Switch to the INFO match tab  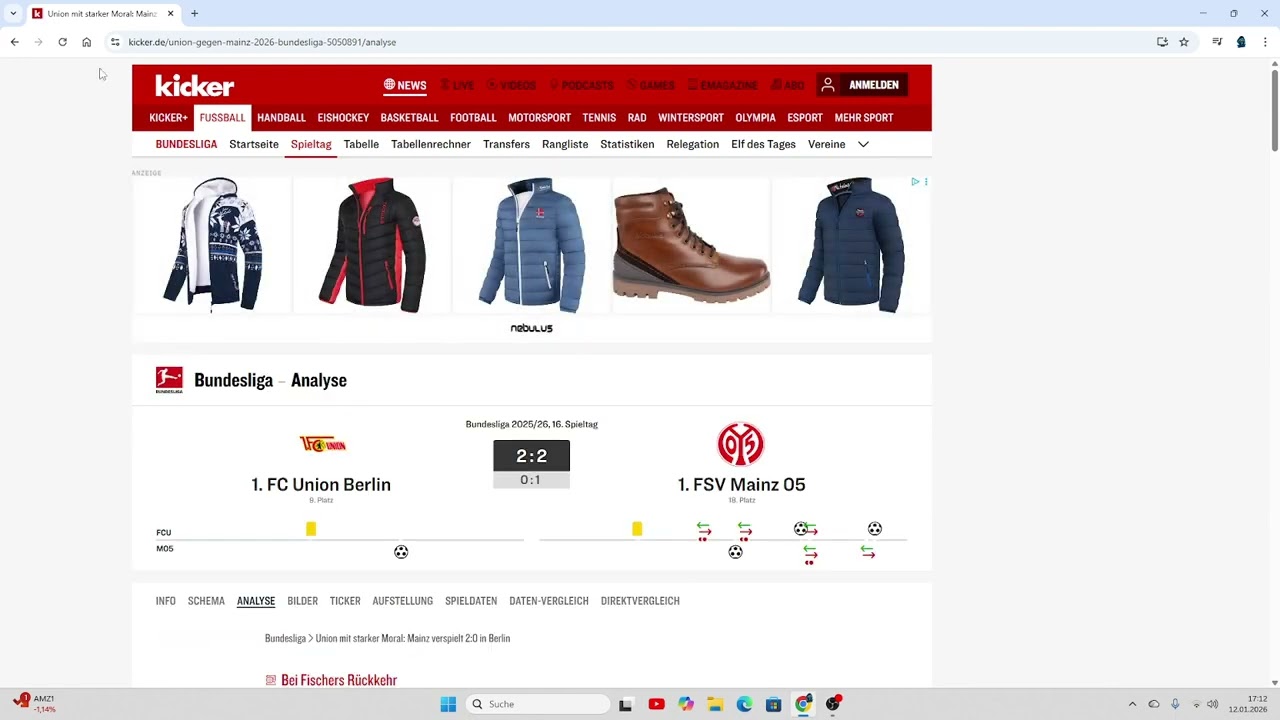pyautogui.click(x=166, y=601)
